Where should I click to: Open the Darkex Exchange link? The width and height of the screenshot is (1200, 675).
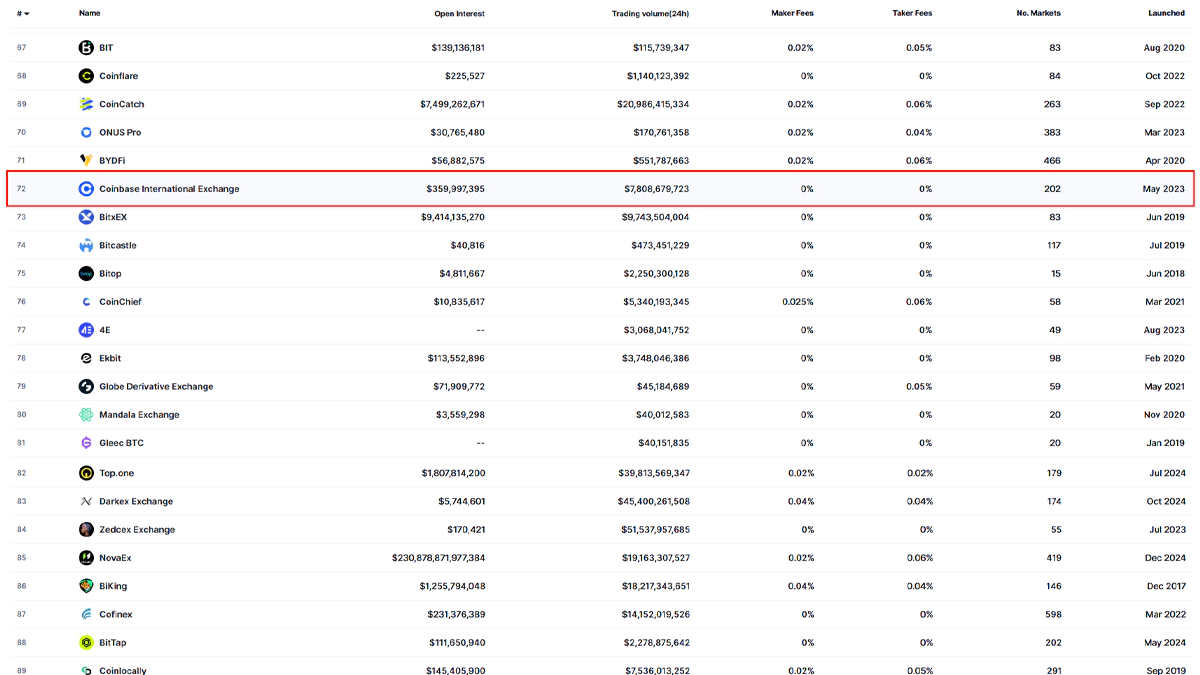(136, 501)
